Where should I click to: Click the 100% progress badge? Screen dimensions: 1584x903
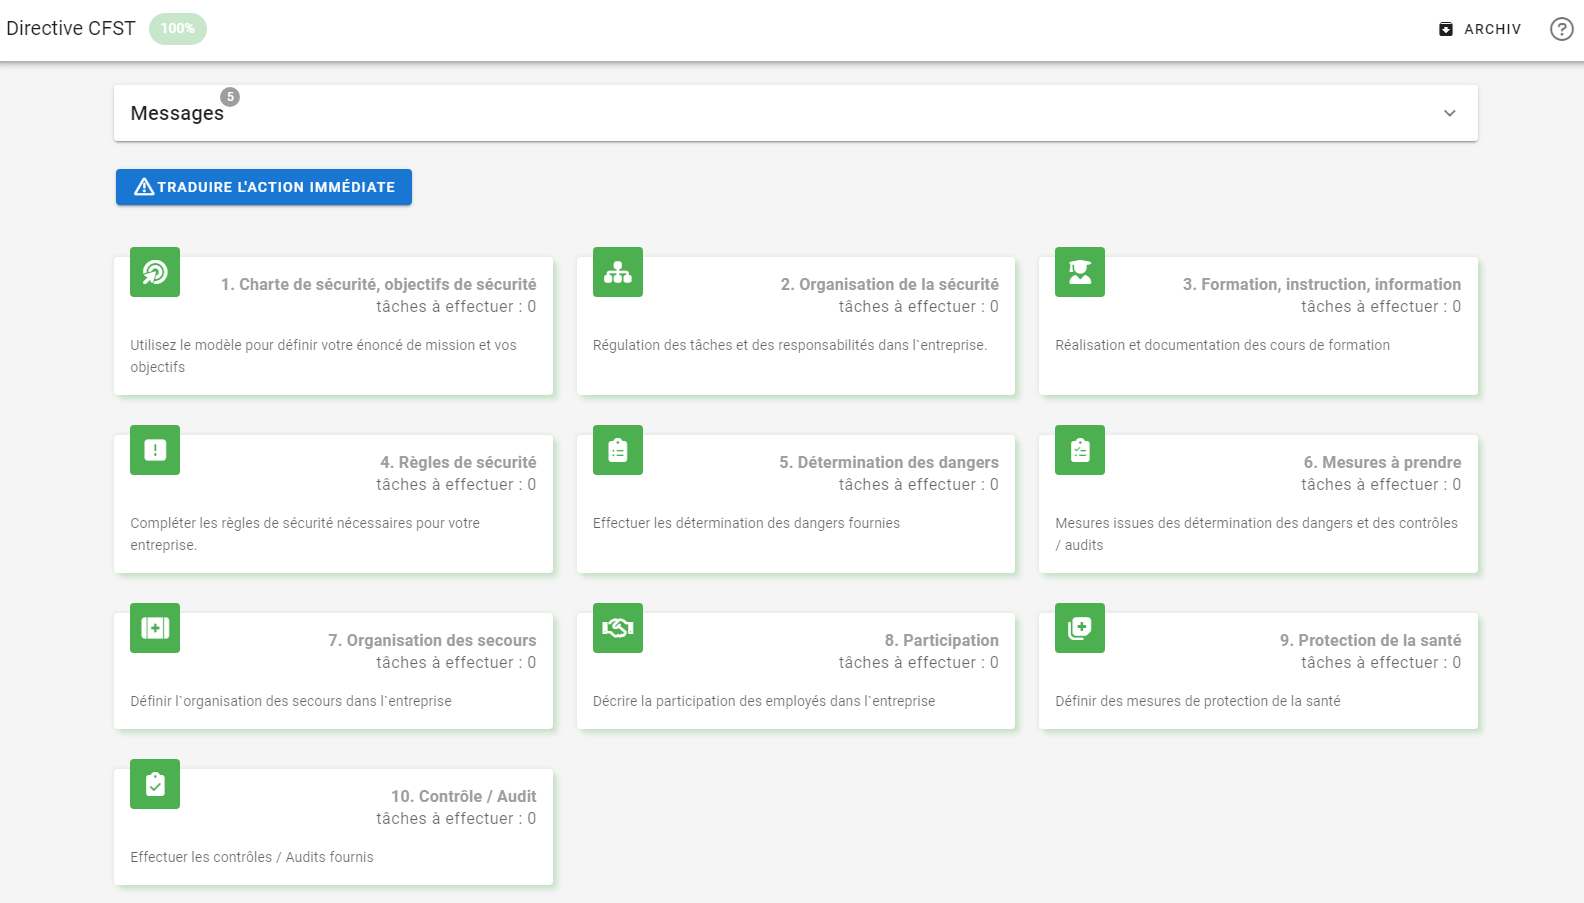pyautogui.click(x=178, y=29)
